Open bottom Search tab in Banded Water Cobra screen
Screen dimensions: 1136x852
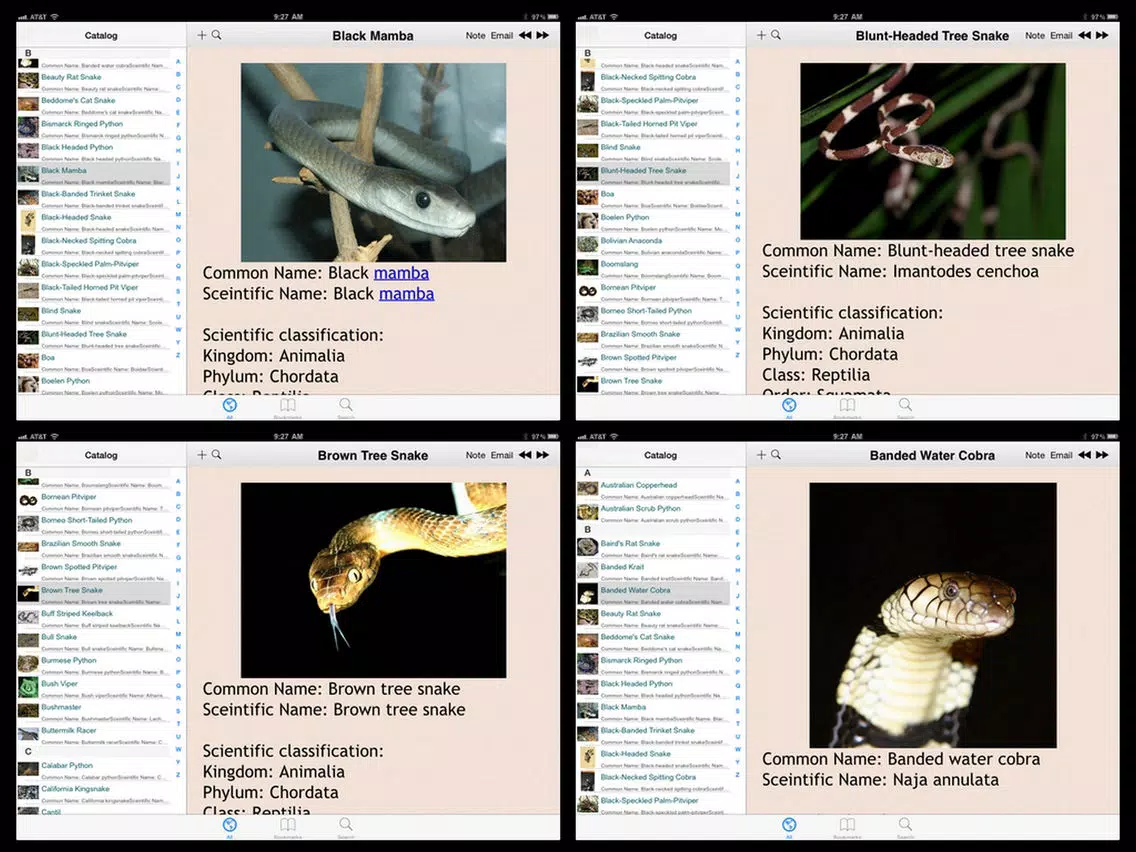click(905, 827)
